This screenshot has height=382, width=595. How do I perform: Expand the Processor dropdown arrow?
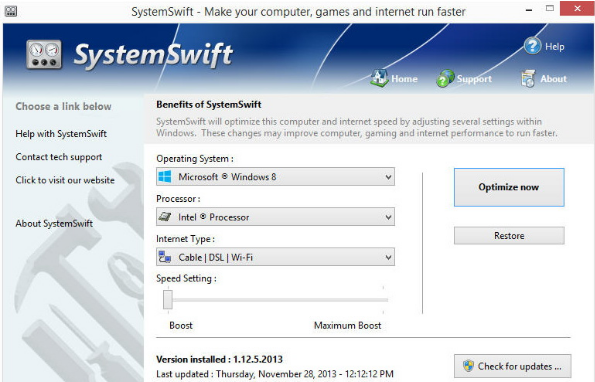pos(388,217)
